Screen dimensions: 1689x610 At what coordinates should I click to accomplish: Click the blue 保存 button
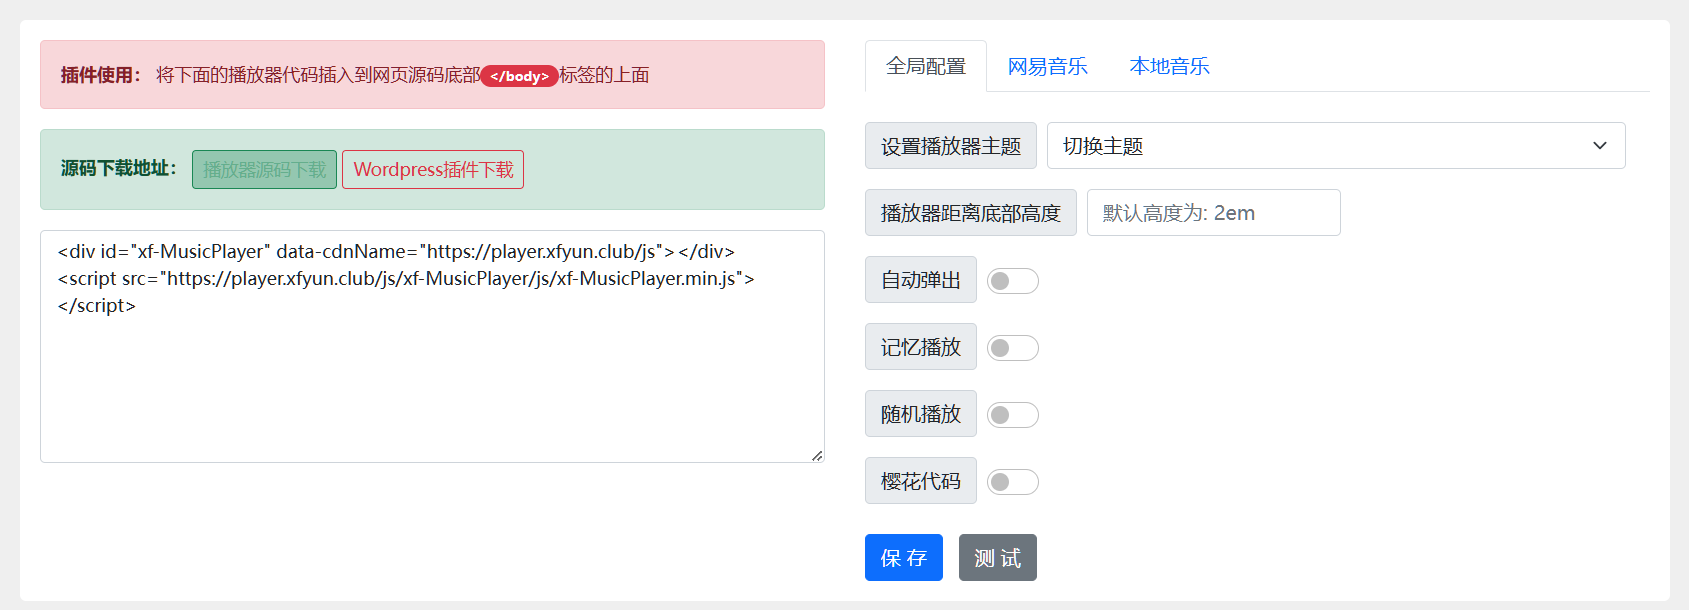pos(903,557)
